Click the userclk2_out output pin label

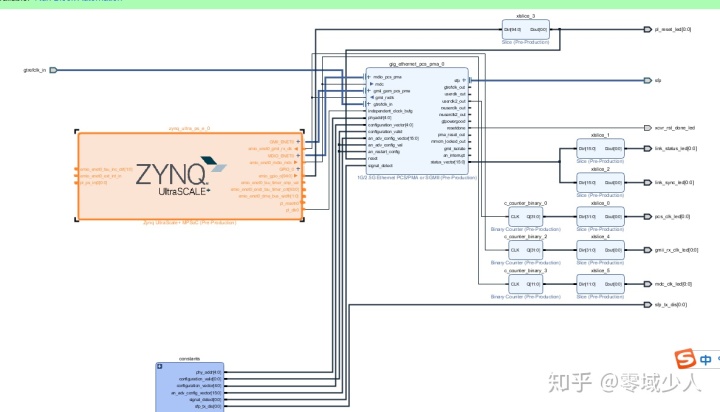click(x=454, y=101)
